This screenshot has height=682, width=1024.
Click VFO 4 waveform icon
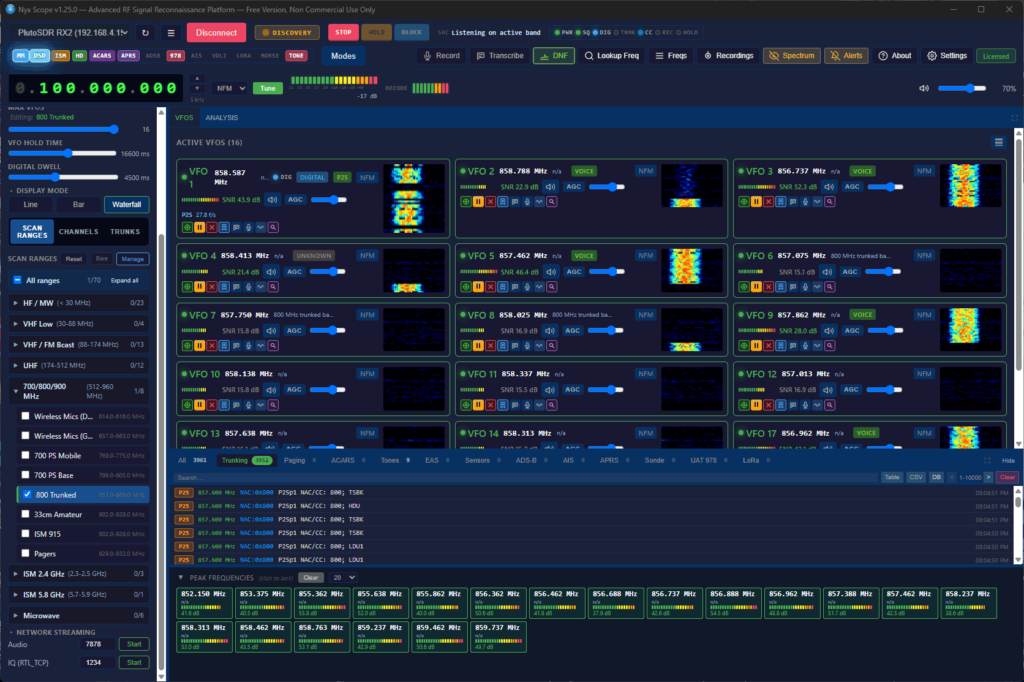261,287
